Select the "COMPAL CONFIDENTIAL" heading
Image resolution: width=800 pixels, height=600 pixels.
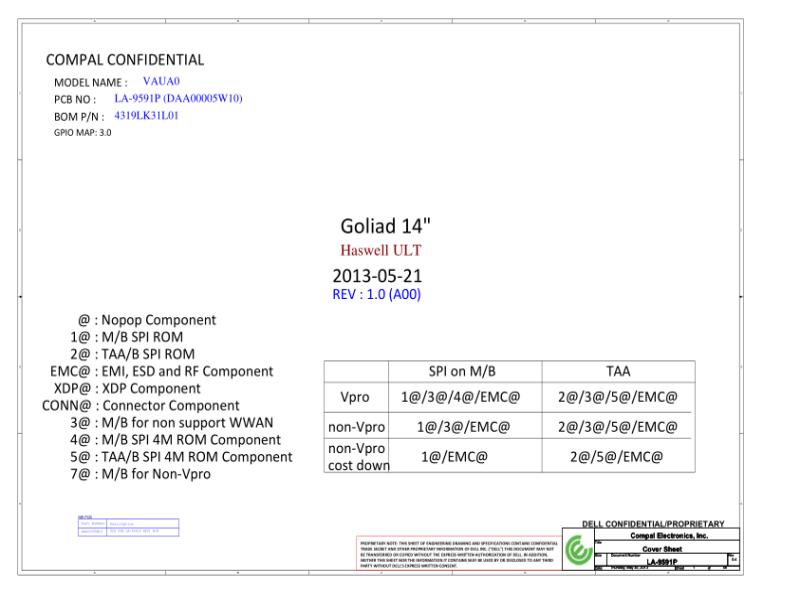pos(125,60)
